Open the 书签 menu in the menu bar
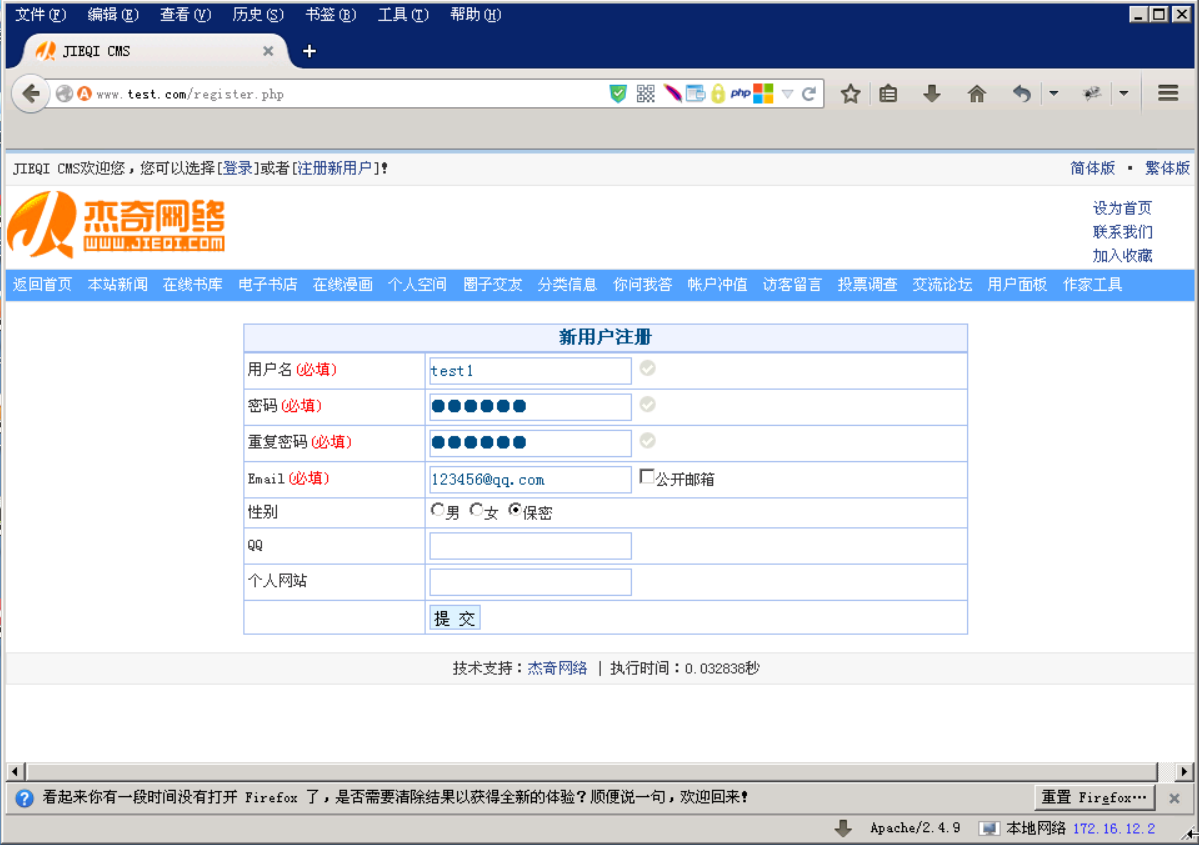 click(330, 14)
